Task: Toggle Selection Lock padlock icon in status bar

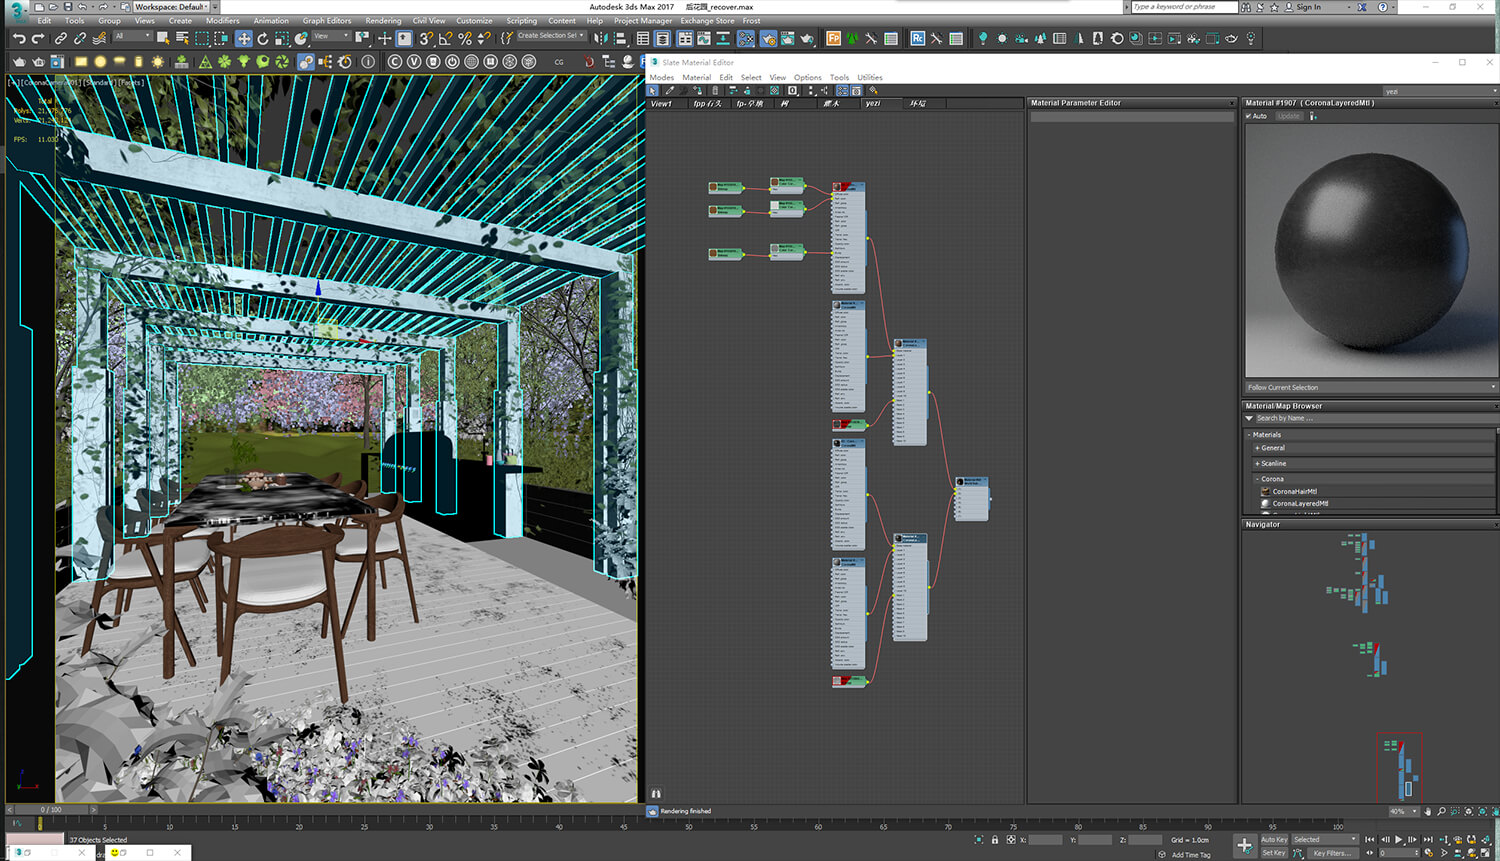Action: pyautogui.click(x=995, y=840)
